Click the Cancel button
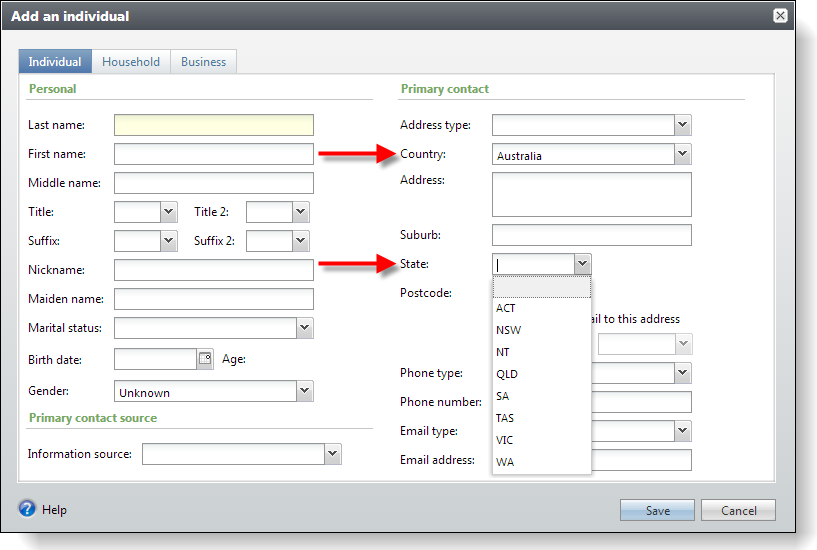This screenshot has height=550, width=817. pos(738,510)
